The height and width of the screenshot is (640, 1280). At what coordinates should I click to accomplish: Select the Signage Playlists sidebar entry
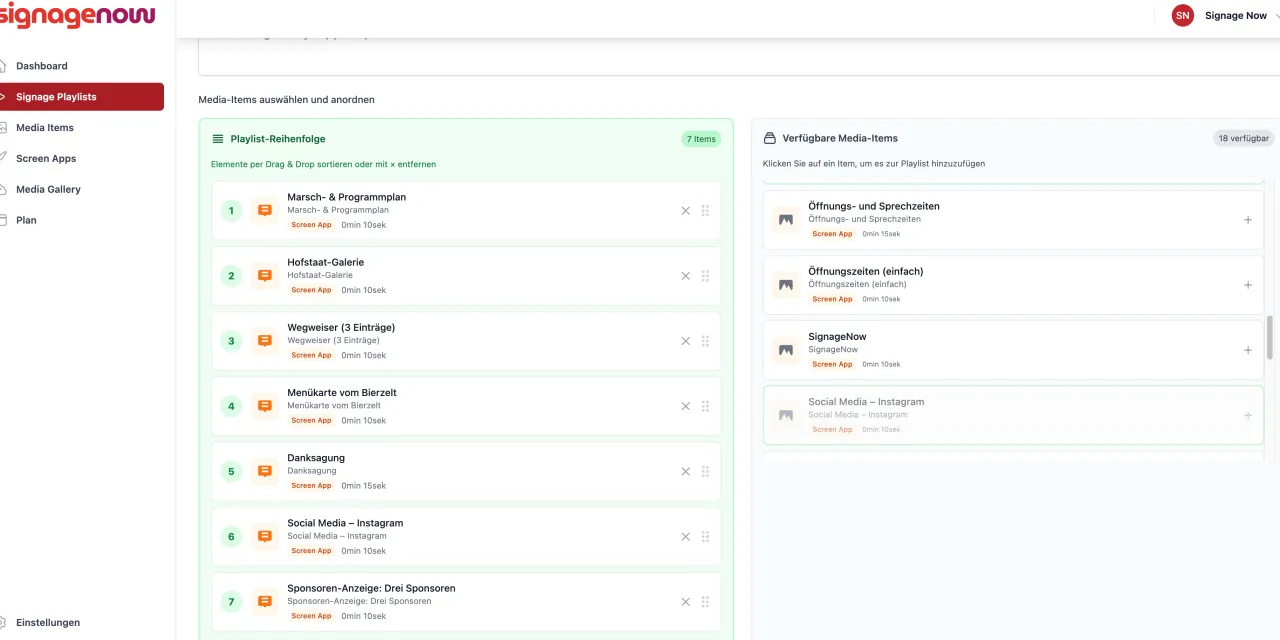point(82,97)
